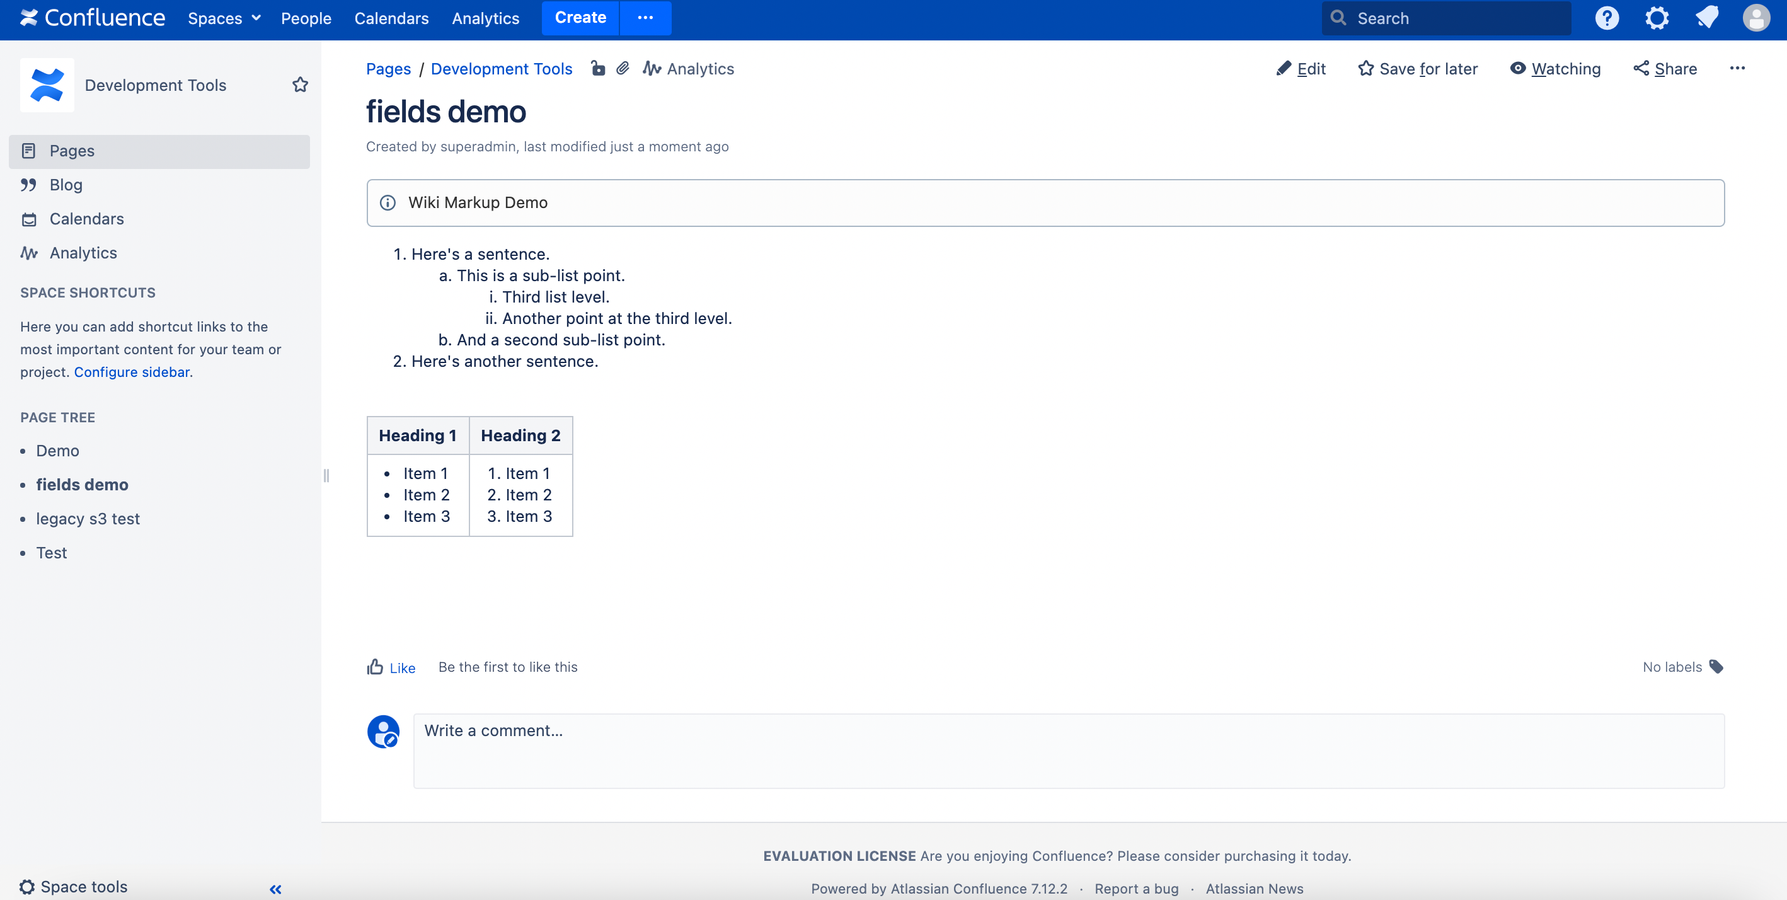The image size is (1787, 900).
Task: Star the Development Tools space
Action: pos(300,85)
